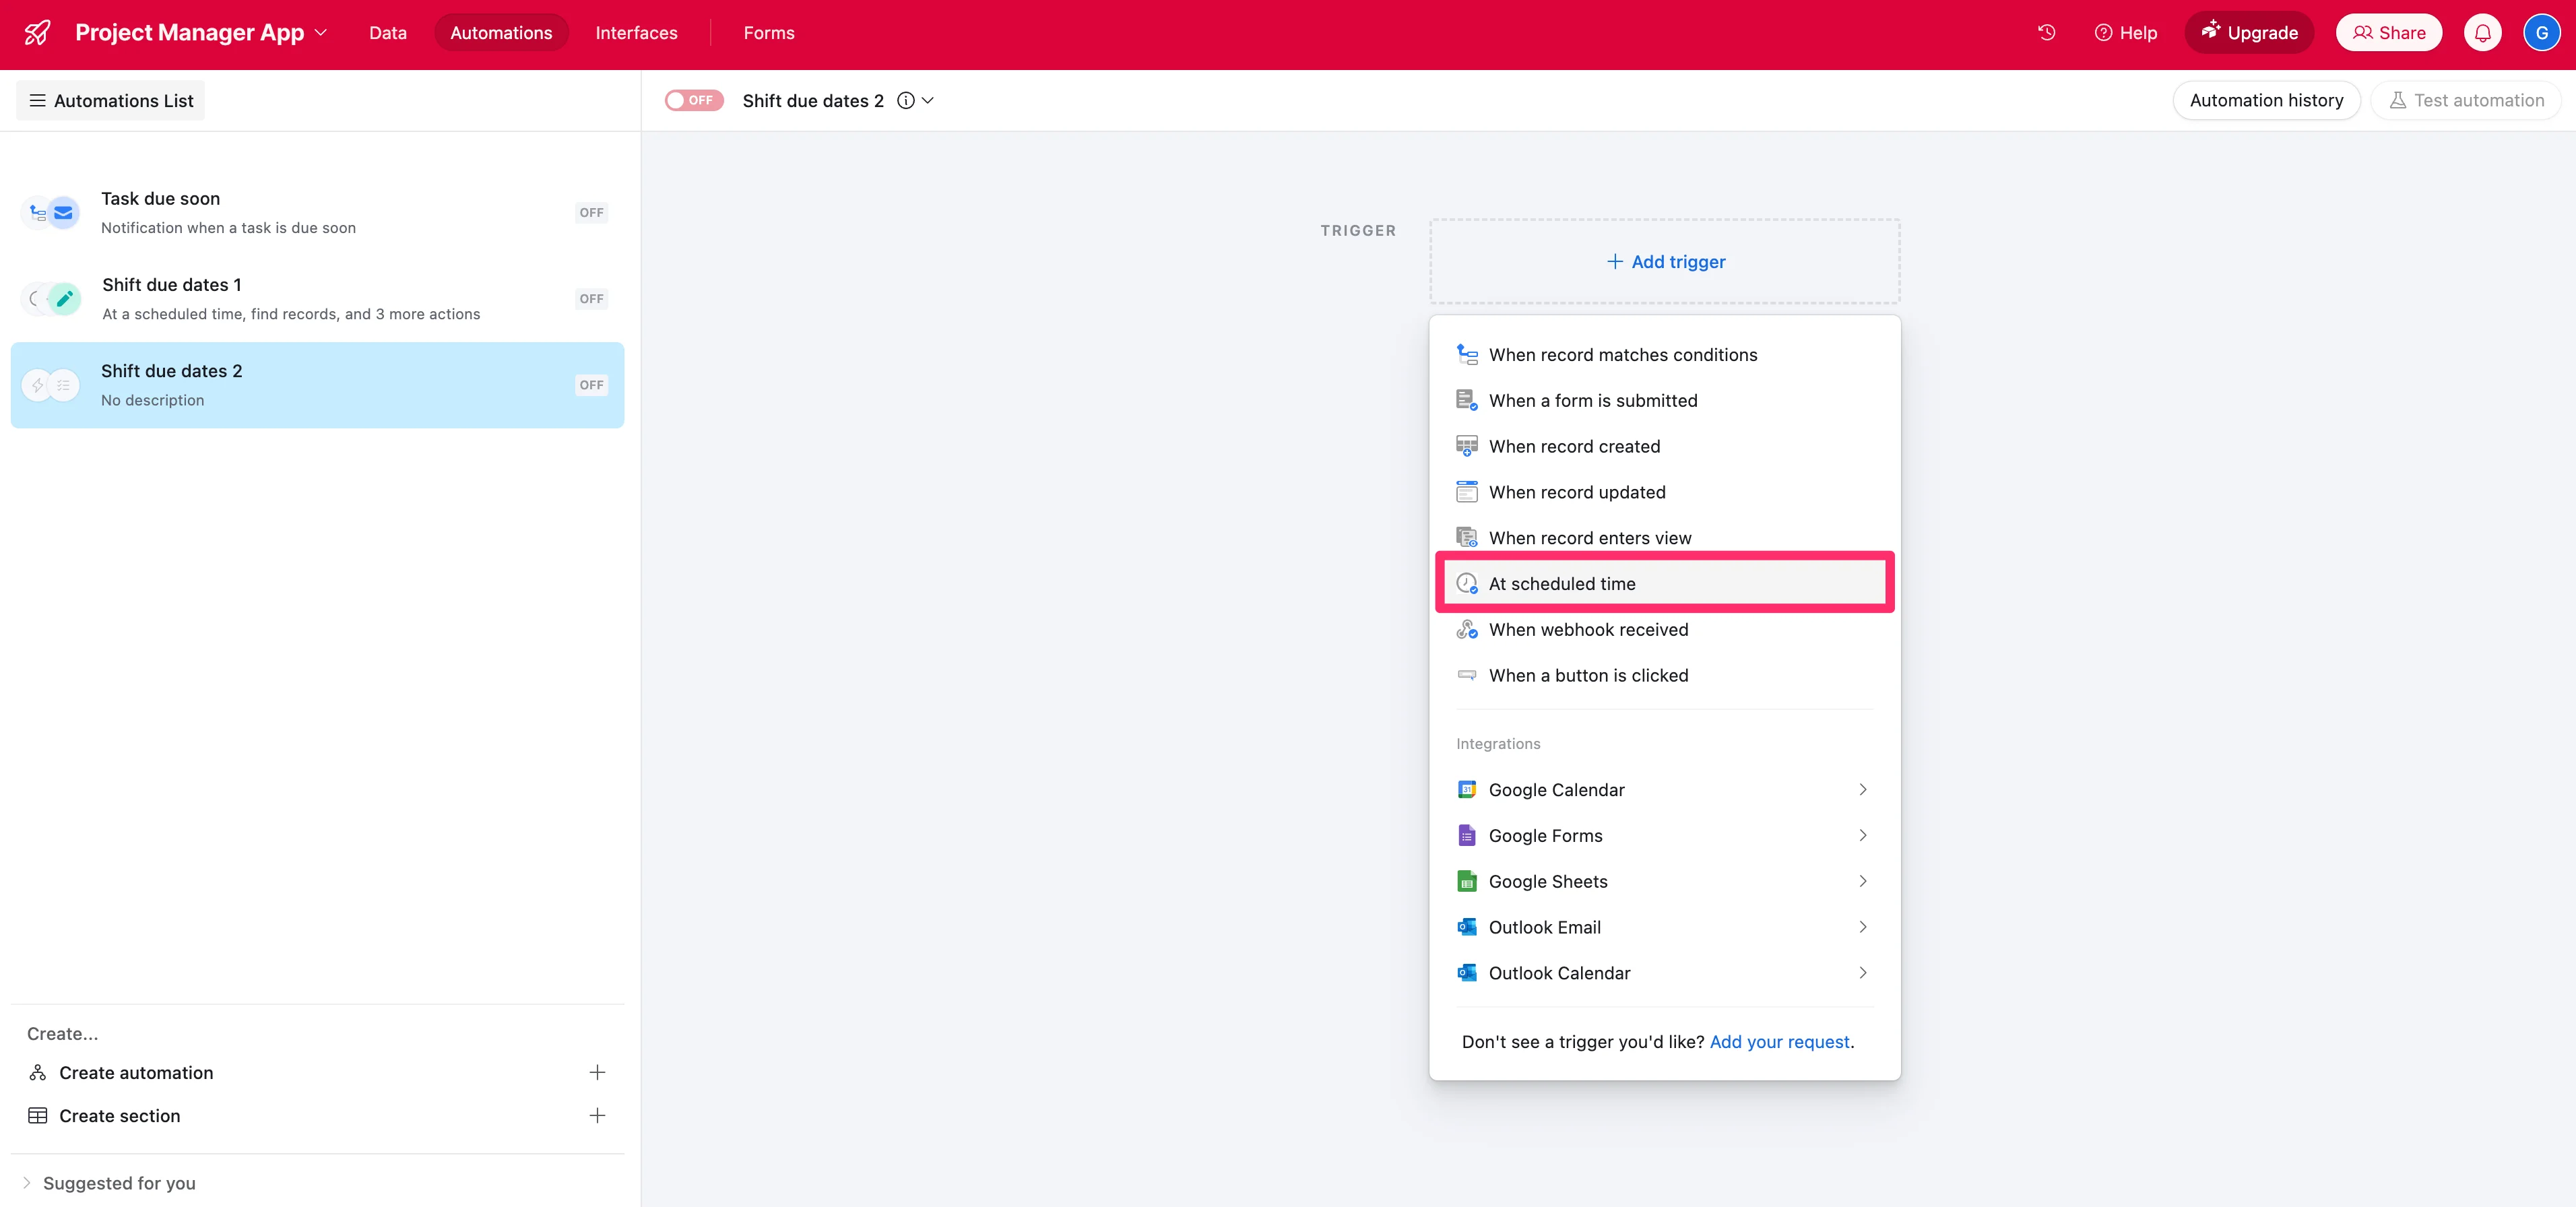Select When webhook received trigger

1588,629
